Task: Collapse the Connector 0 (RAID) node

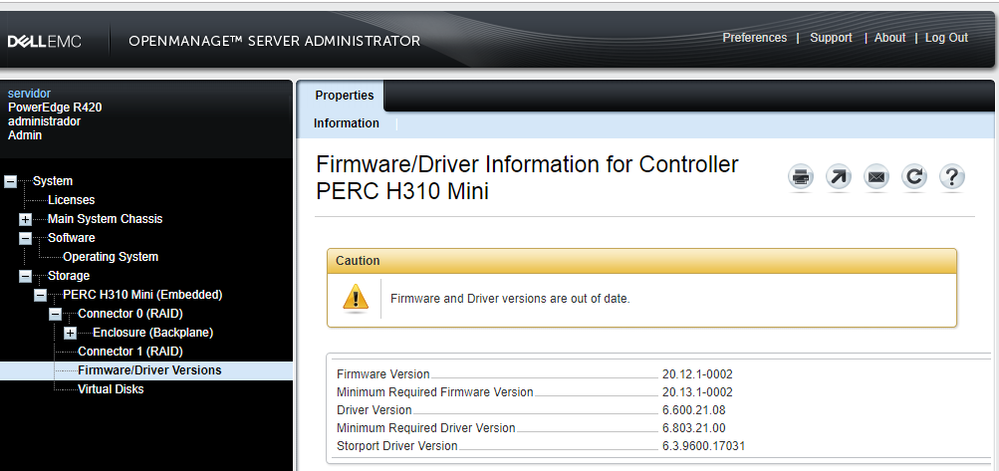Action: point(55,314)
